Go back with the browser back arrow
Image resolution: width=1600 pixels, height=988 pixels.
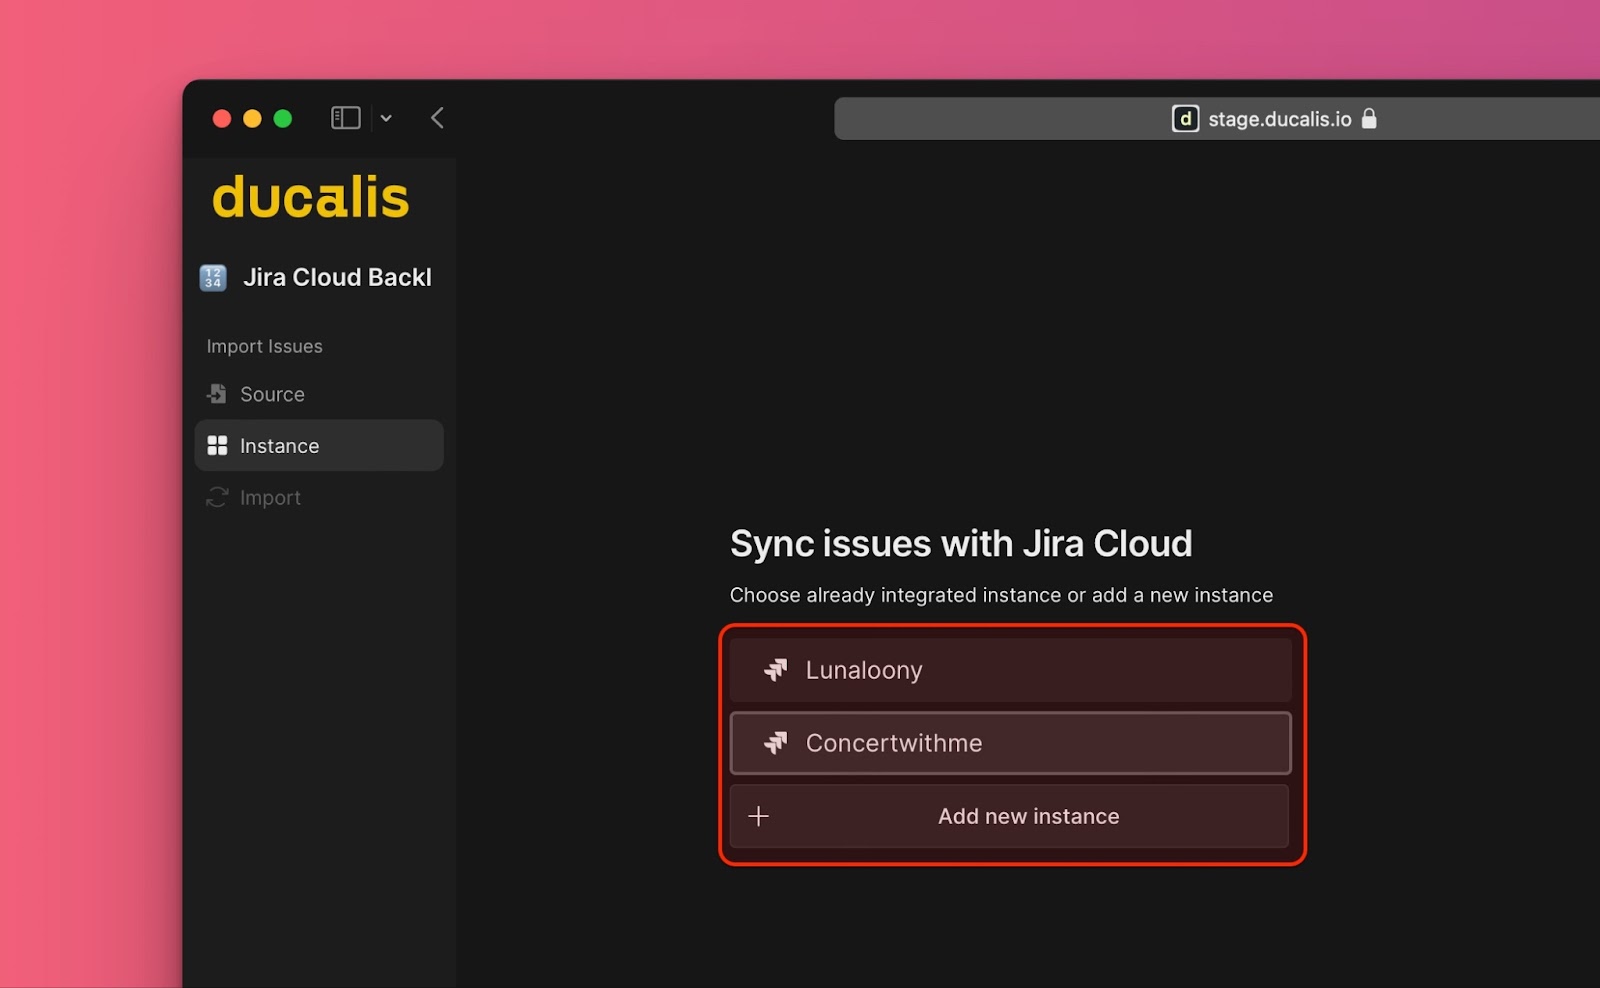point(437,118)
